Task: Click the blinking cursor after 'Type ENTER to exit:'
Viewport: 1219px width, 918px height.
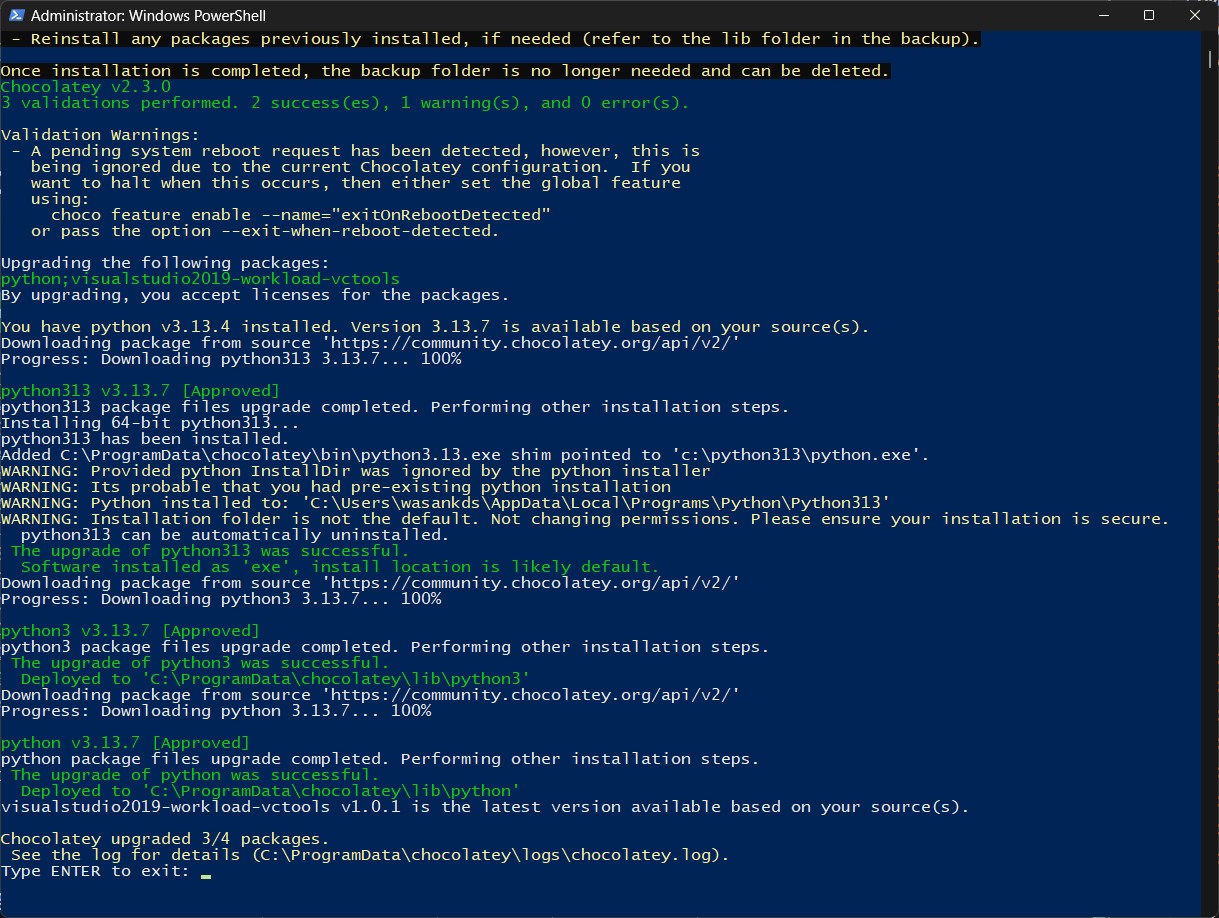Action: 206,872
